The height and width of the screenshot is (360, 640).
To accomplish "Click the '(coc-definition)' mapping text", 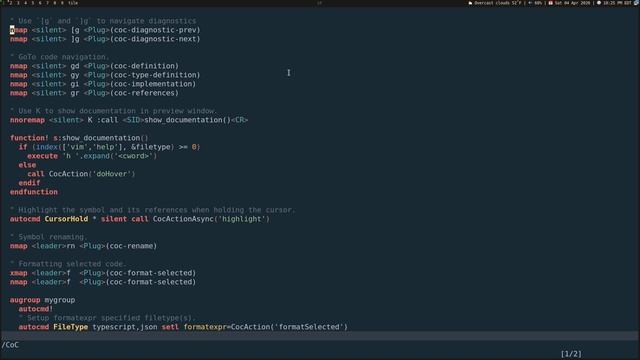I will (x=144, y=66).
